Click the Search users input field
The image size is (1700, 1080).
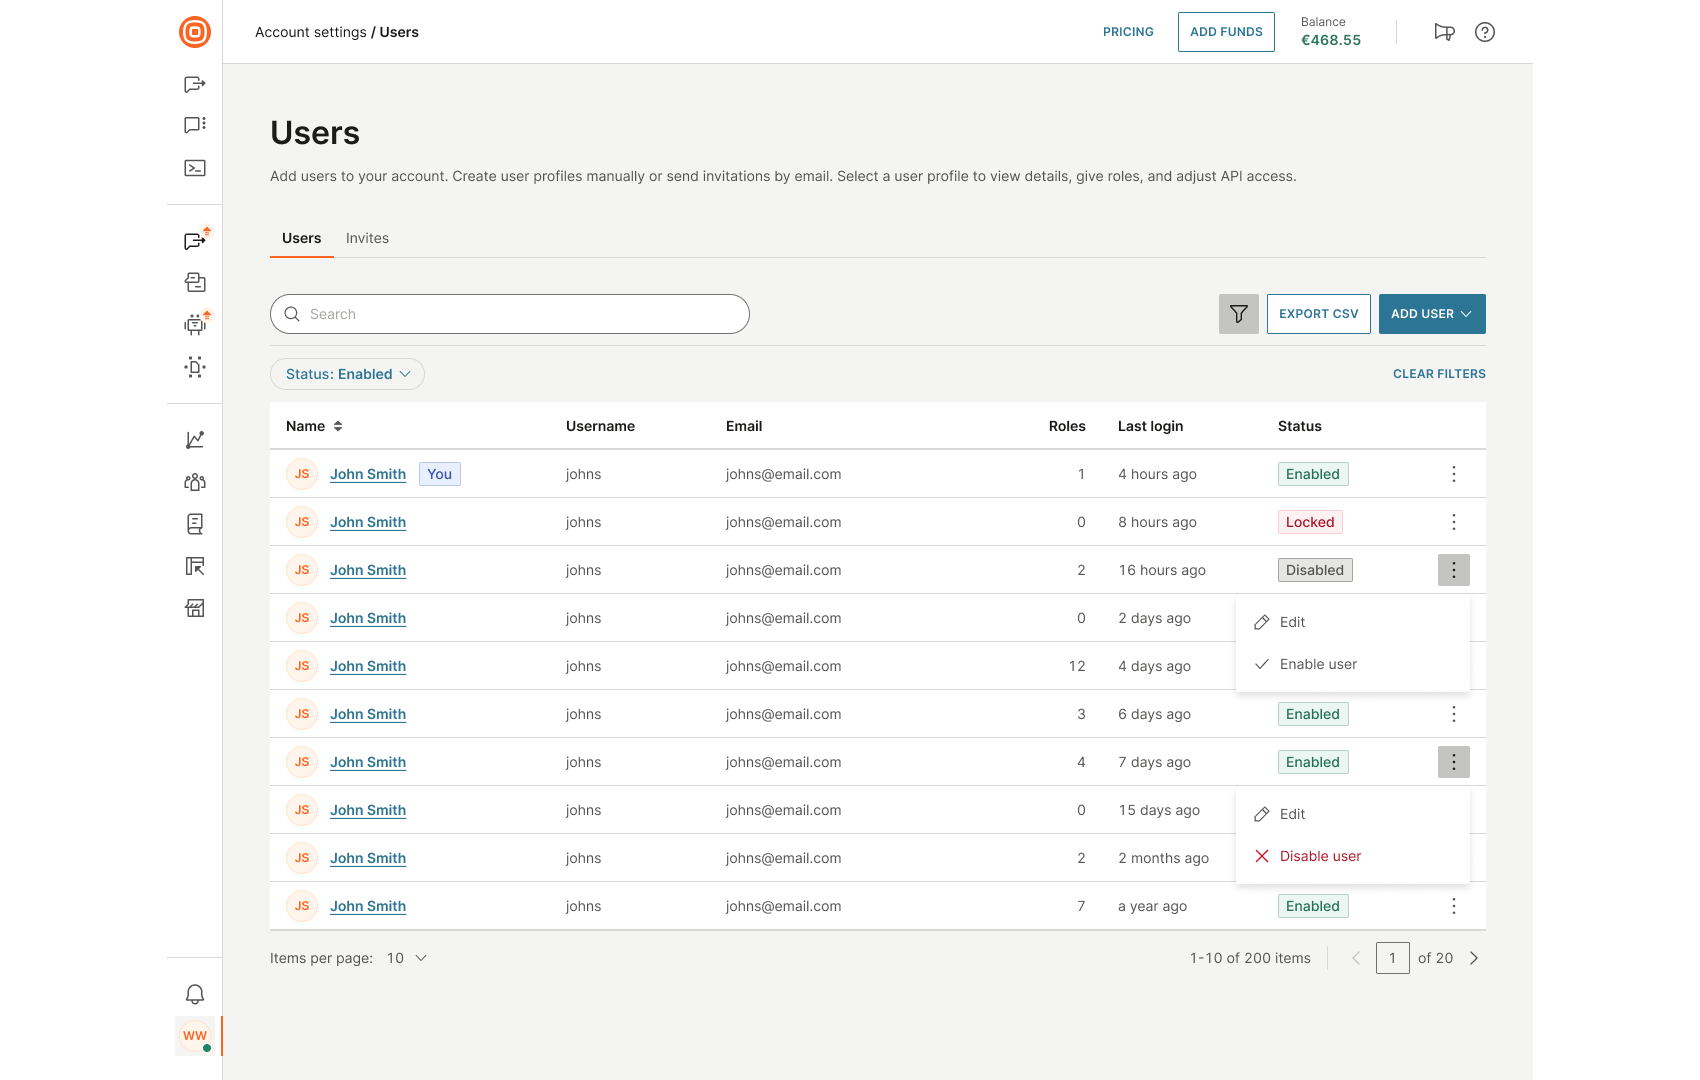pos(510,314)
